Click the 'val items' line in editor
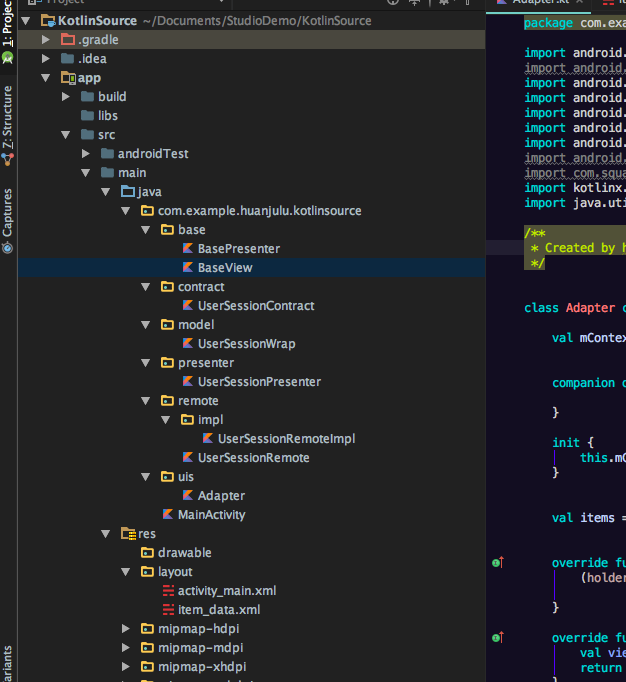This screenshot has height=682, width=626. pyautogui.click(x=588, y=518)
